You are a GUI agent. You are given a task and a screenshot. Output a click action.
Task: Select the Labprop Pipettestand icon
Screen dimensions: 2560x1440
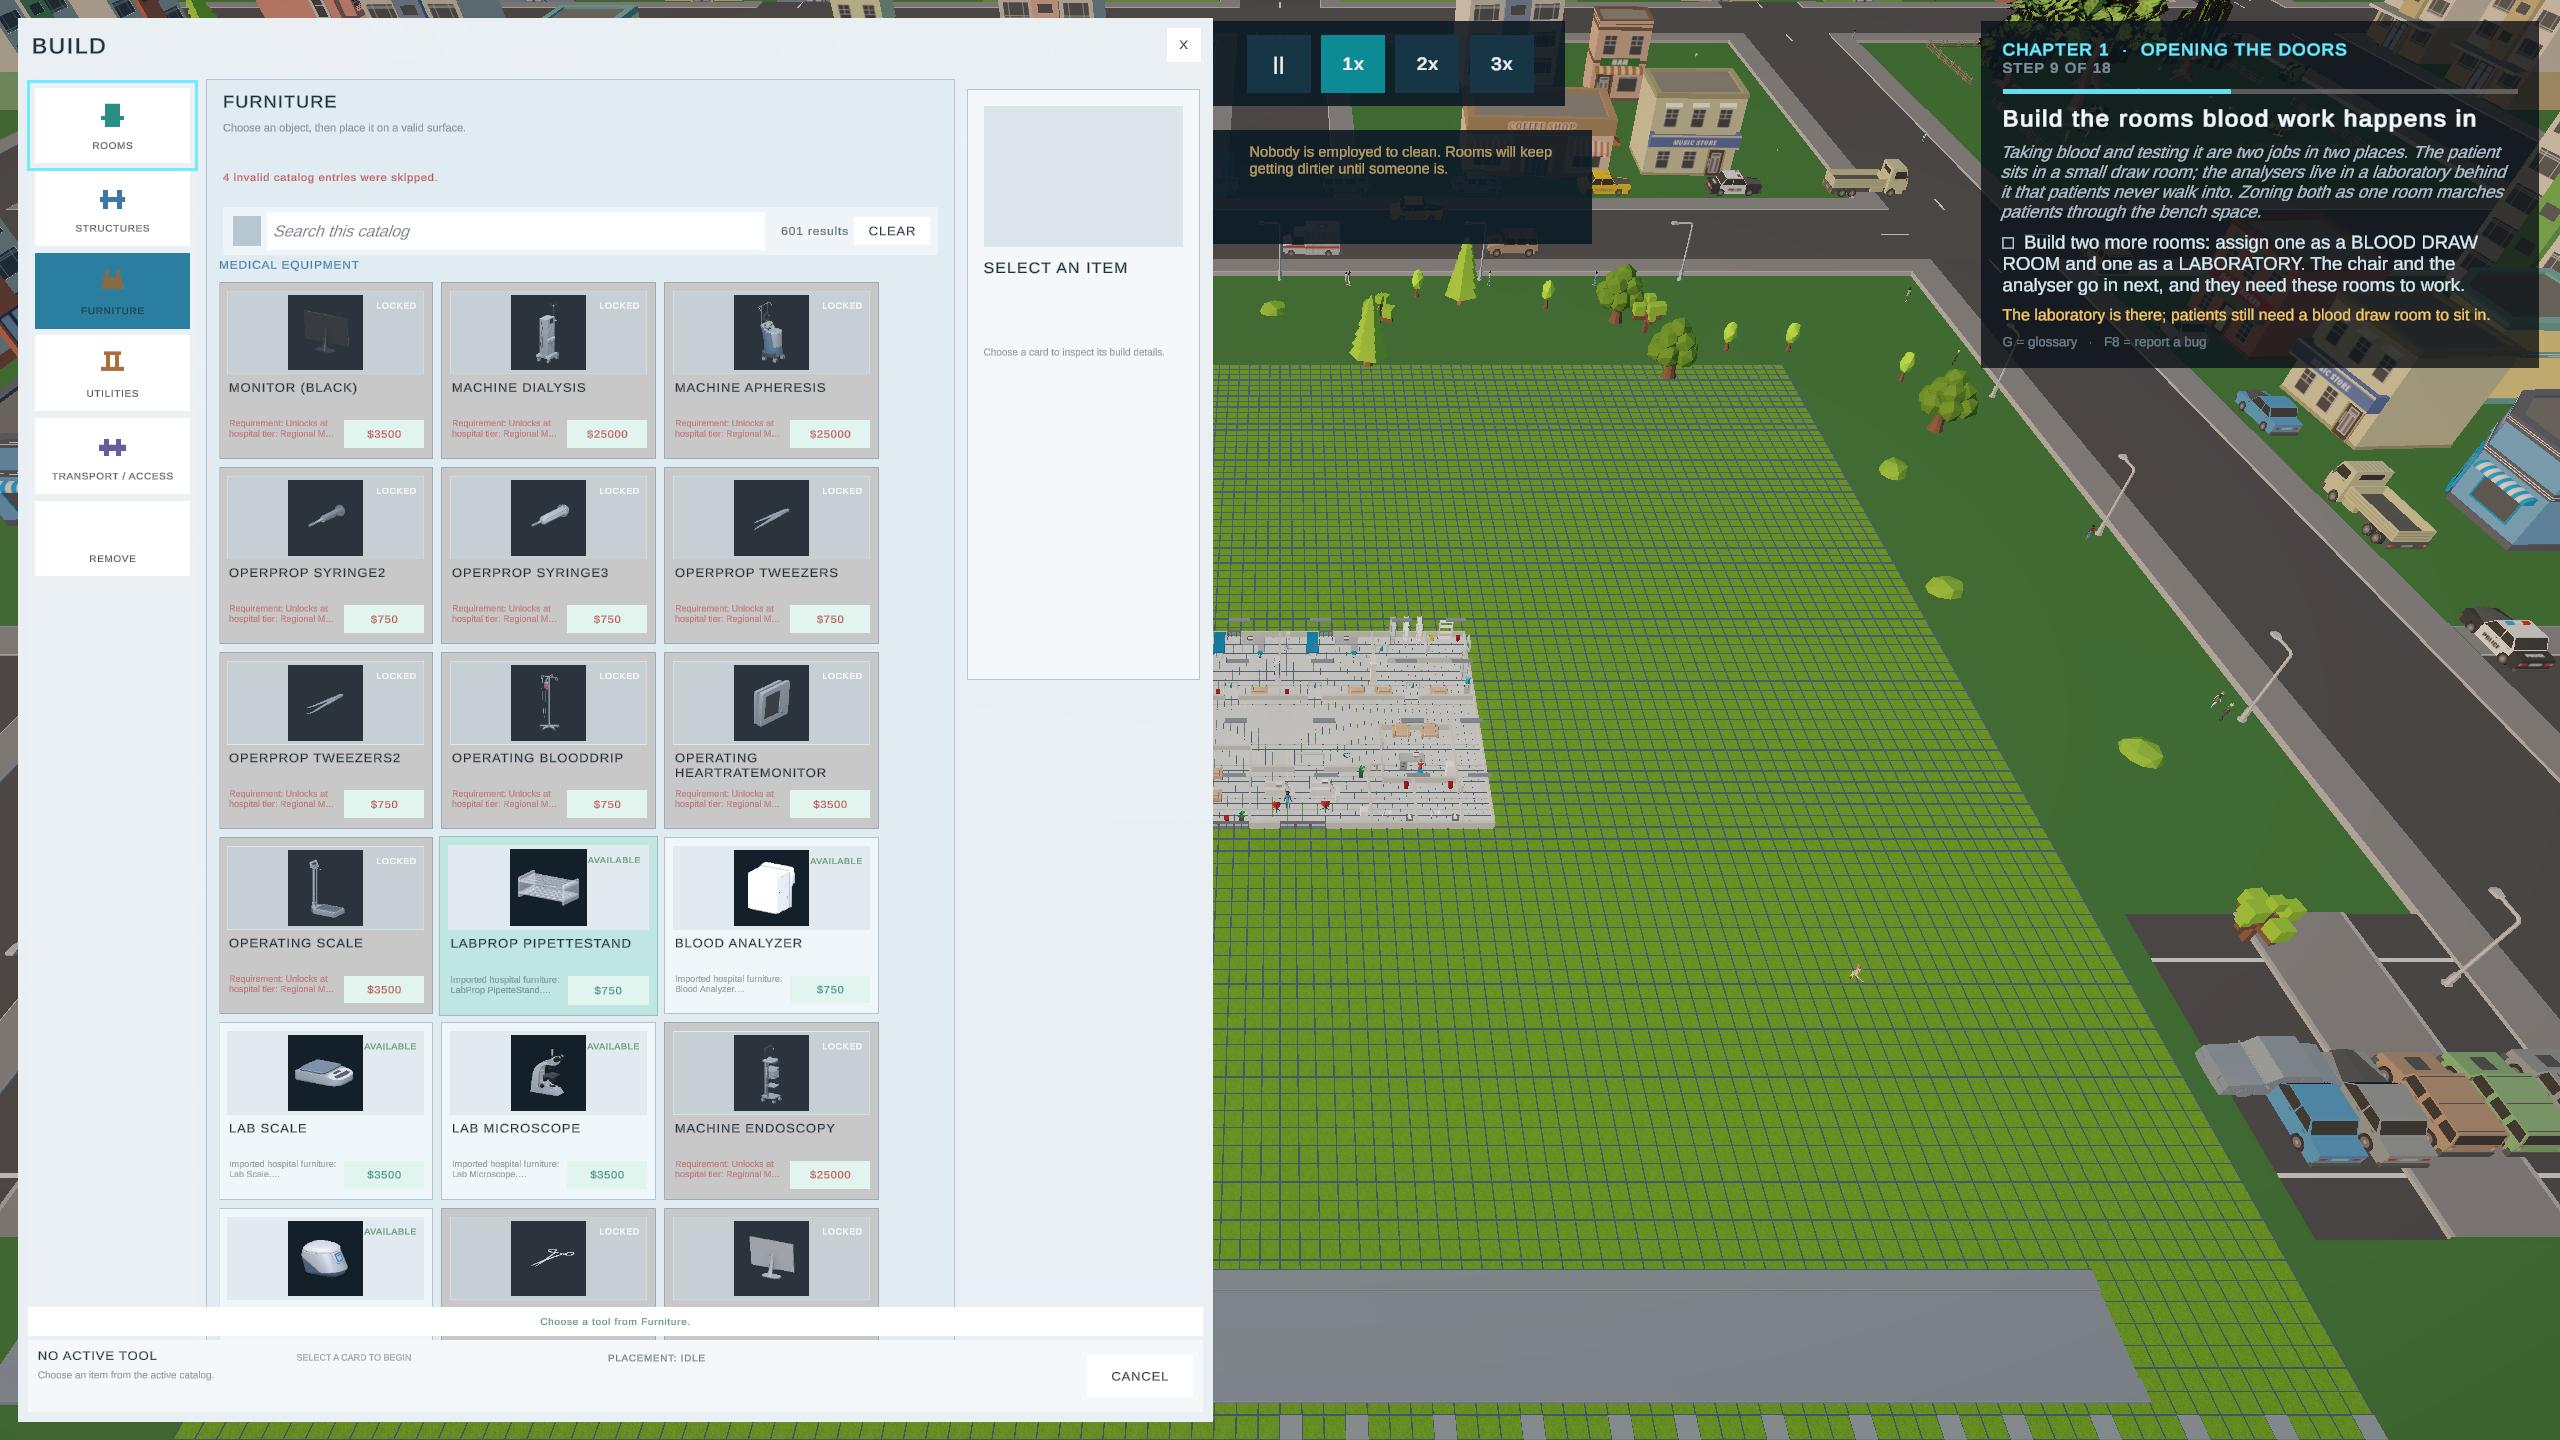click(548, 888)
